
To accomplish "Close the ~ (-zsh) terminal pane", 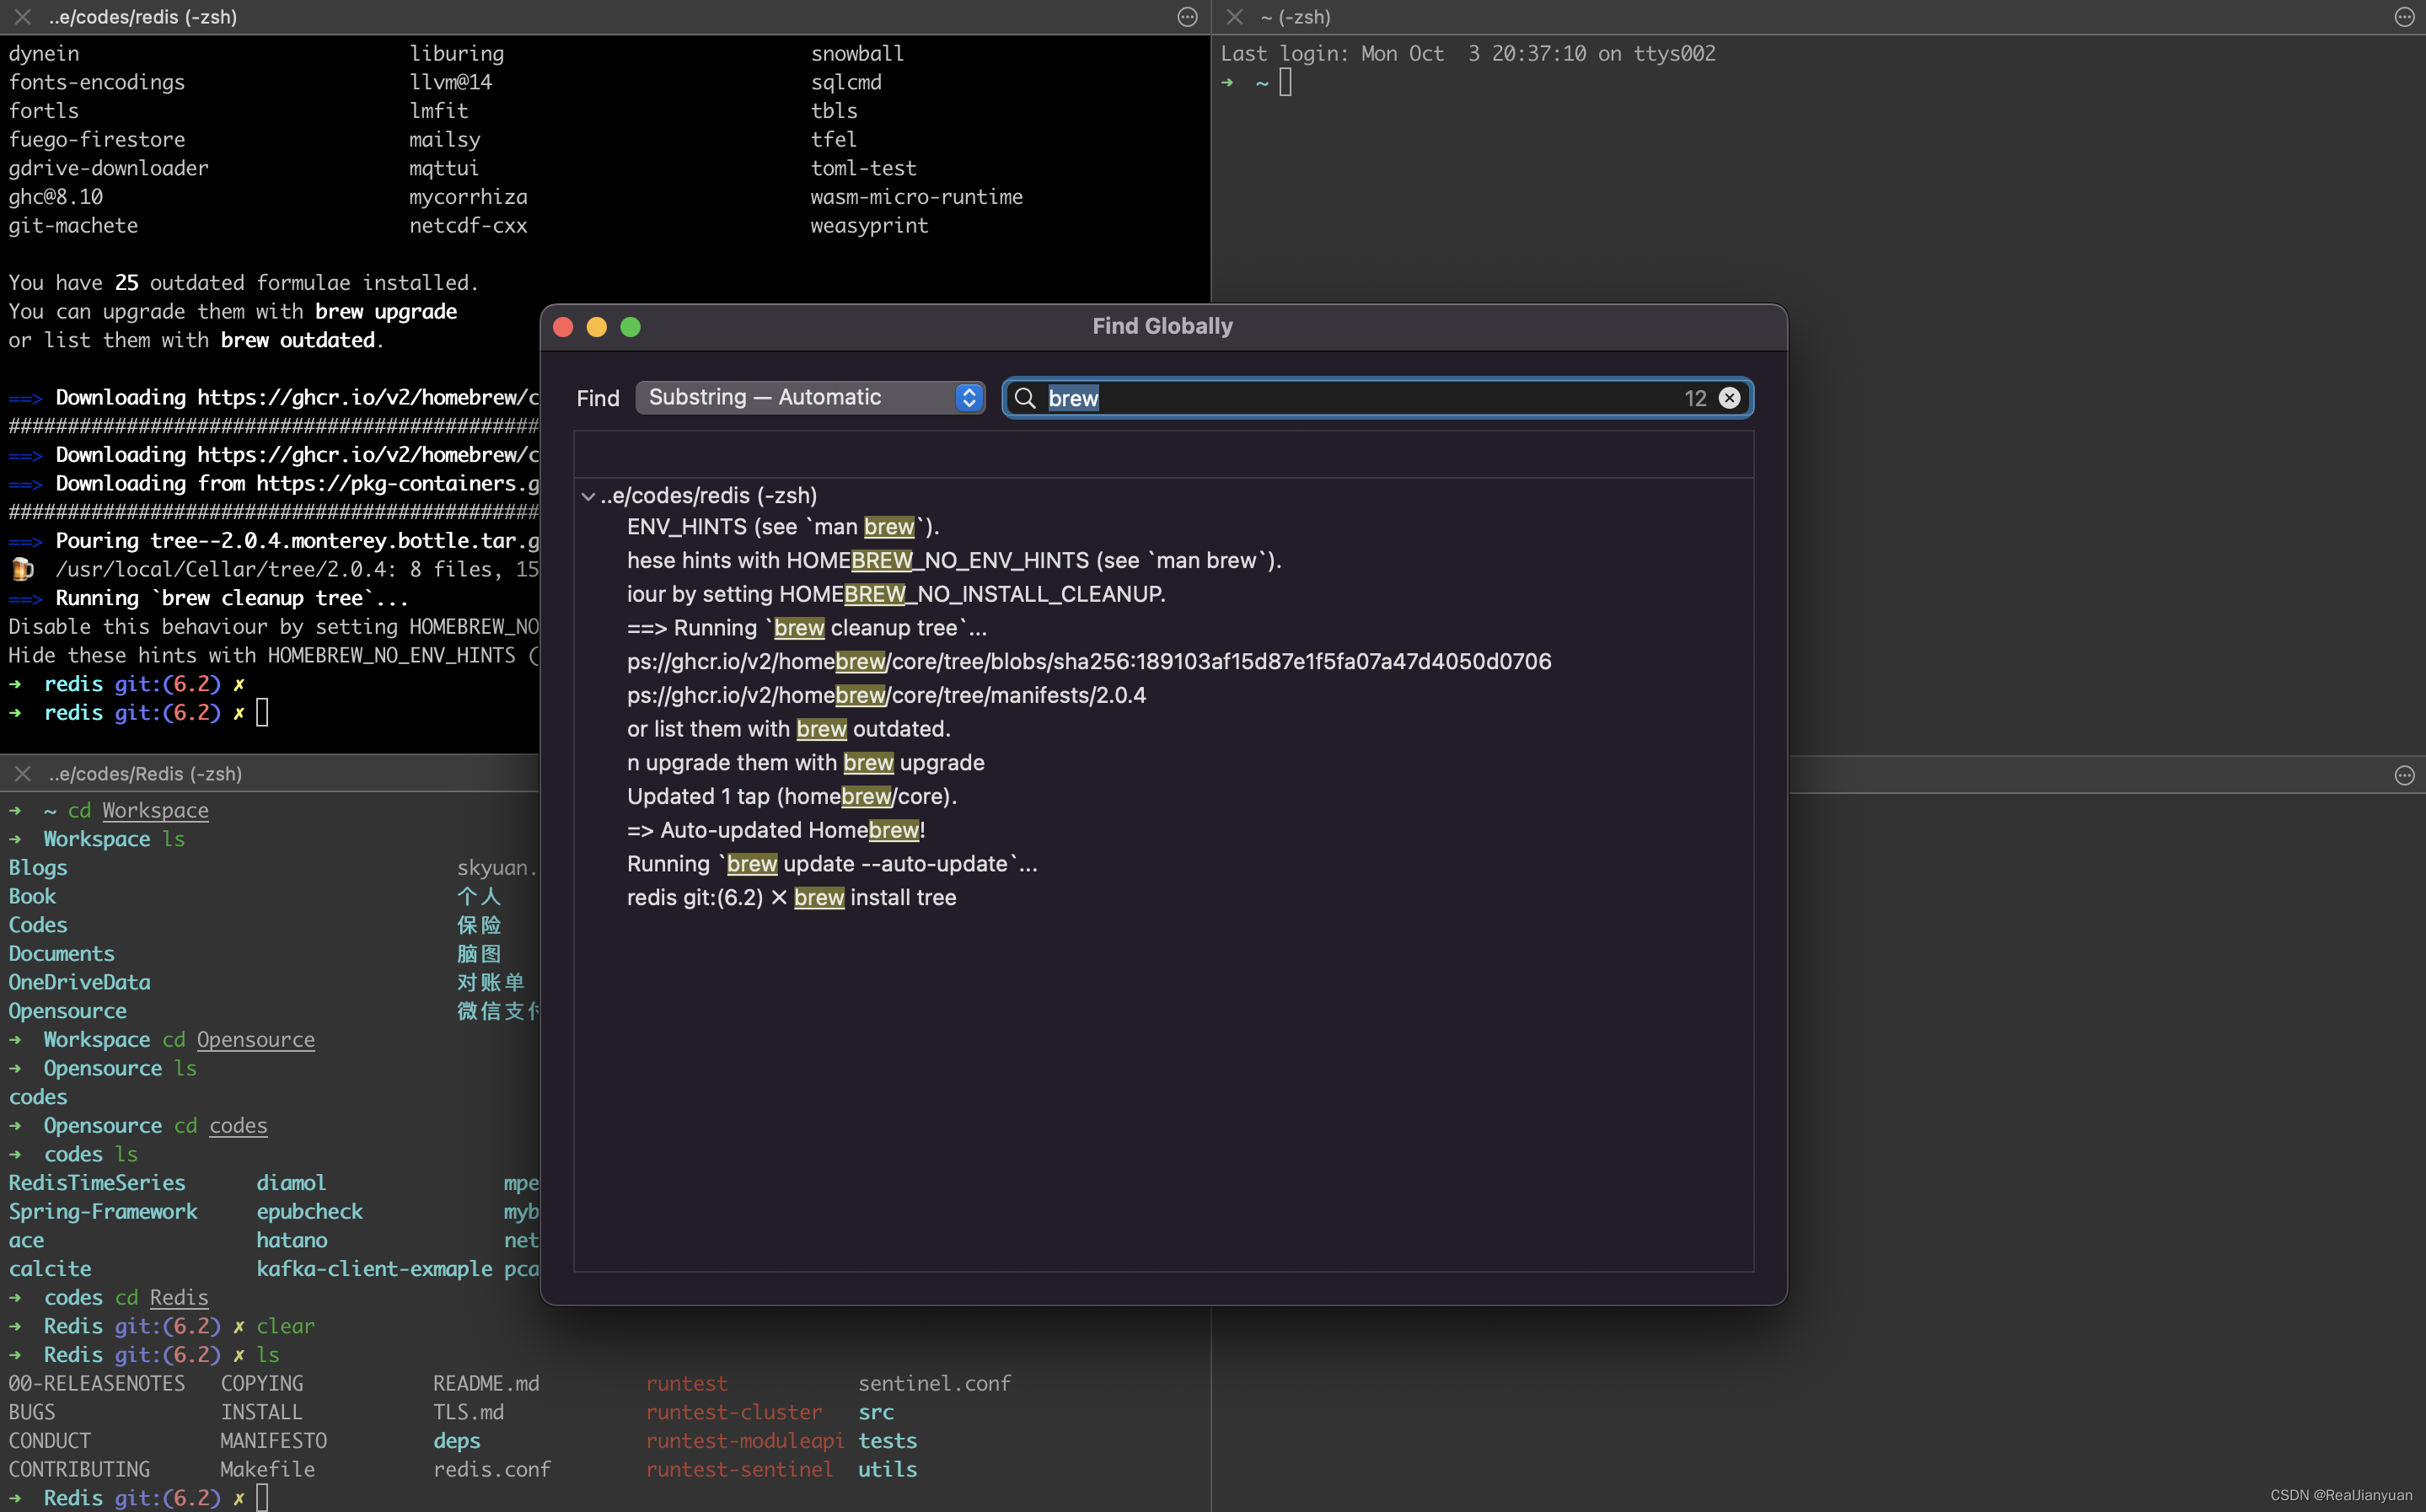I will (1235, 17).
